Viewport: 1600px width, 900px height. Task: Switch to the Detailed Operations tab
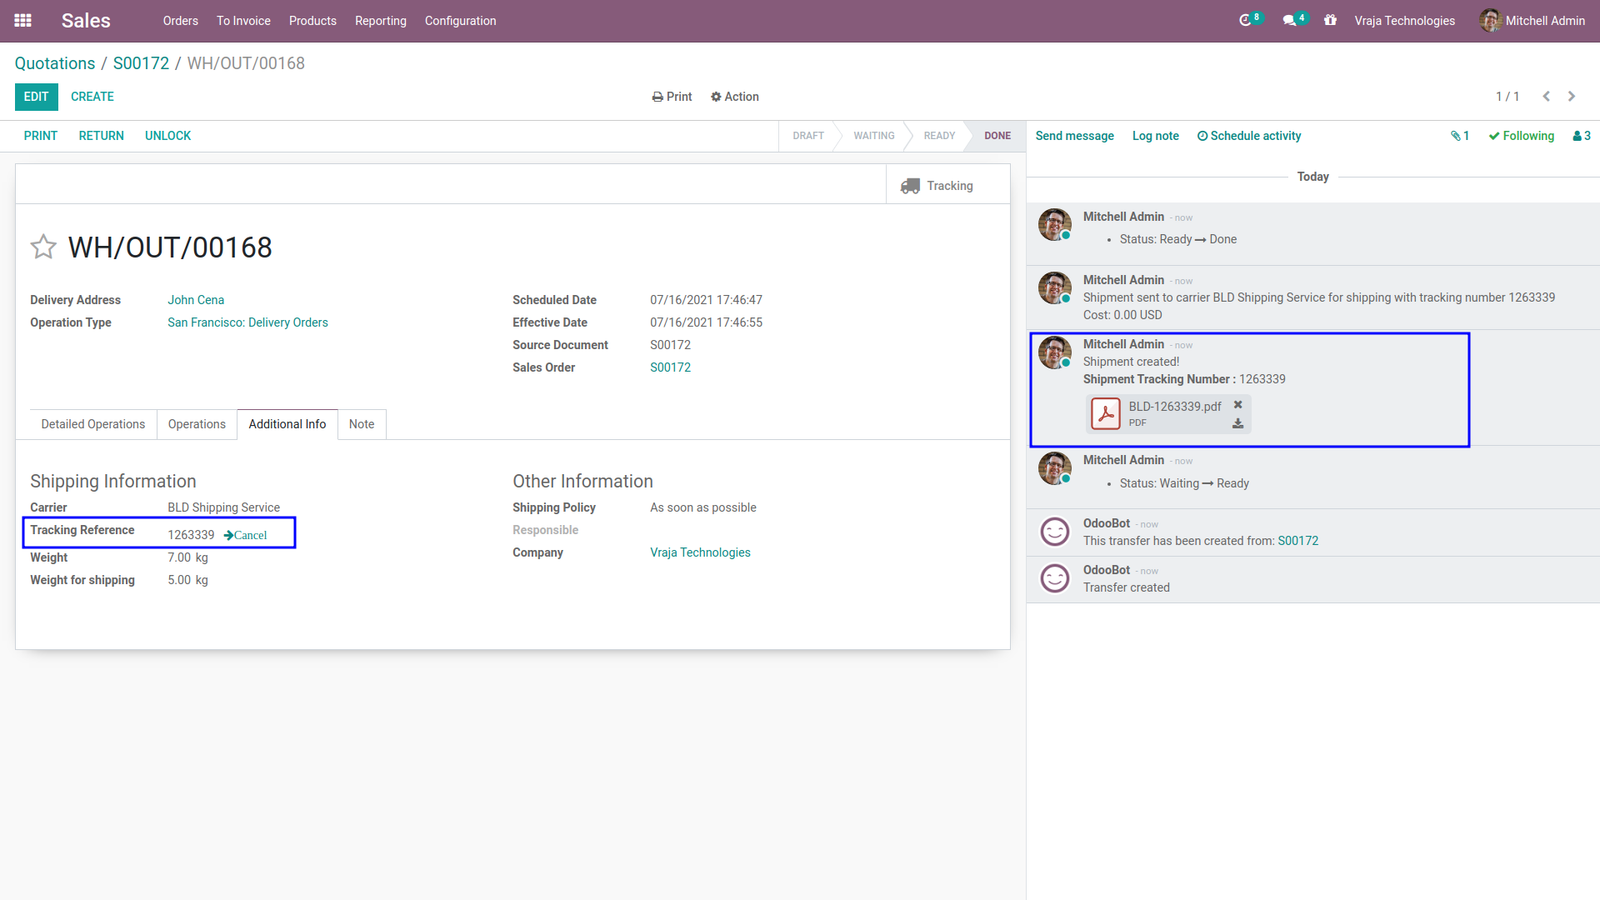pyautogui.click(x=93, y=424)
